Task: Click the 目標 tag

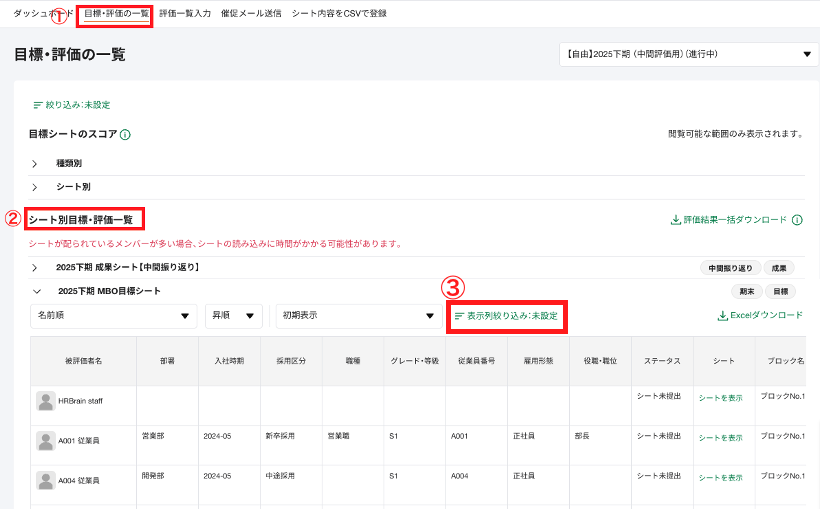Action: point(780,291)
